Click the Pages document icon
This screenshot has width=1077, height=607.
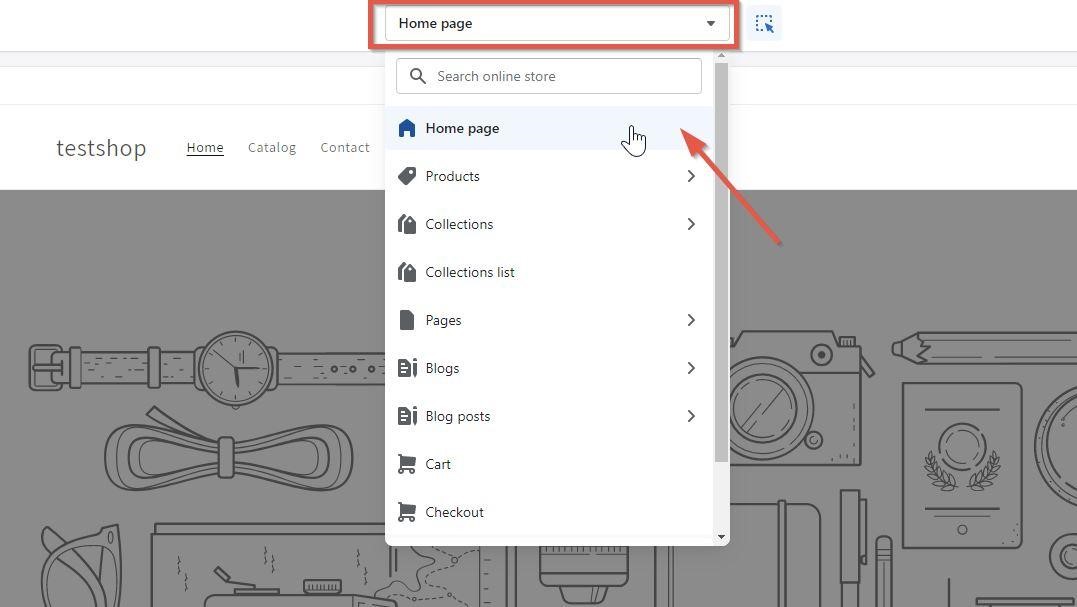(x=406, y=320)
